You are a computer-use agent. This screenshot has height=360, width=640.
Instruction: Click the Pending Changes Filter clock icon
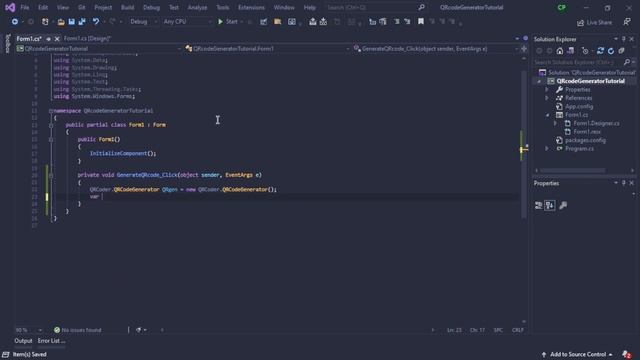(x=585, y=51)
